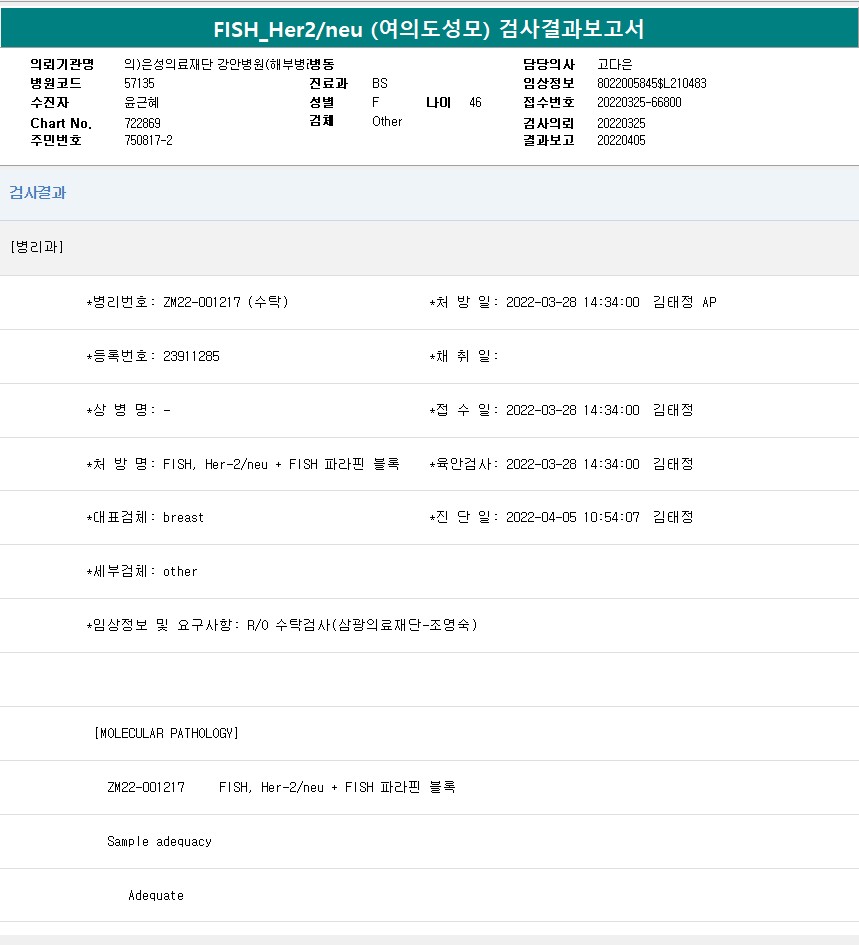Select the pathology number ZM22-001217 (수탁)
This screenshot has height=945, width=859.
click(x=225, y=302)
